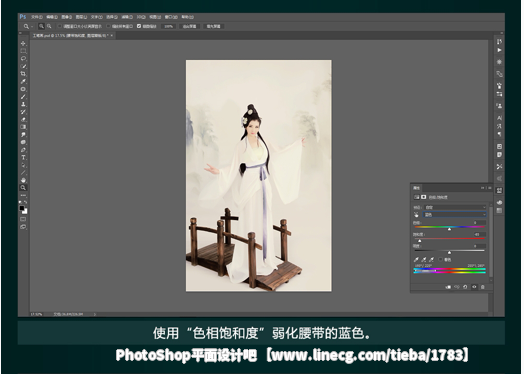This screenshot has width=524, height=374.
Task: Open the blue-outlined color channel dropdown
Action: click(455, 215)
